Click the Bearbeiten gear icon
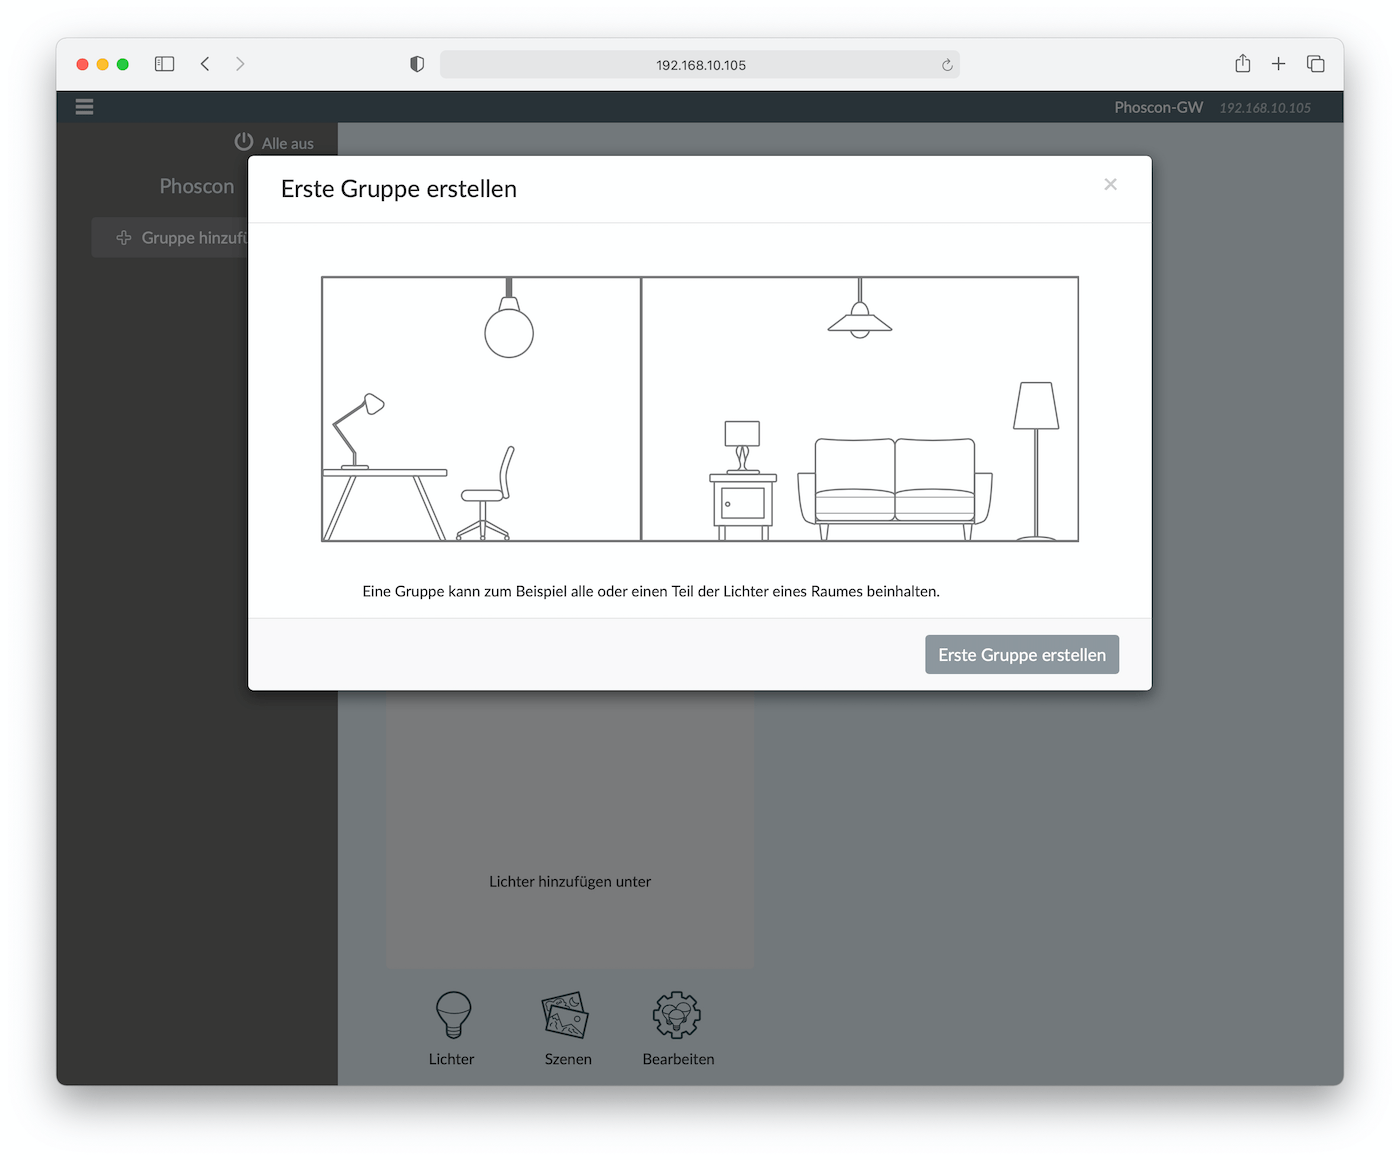1400x1160 pixels. (x=677, y=1015)
